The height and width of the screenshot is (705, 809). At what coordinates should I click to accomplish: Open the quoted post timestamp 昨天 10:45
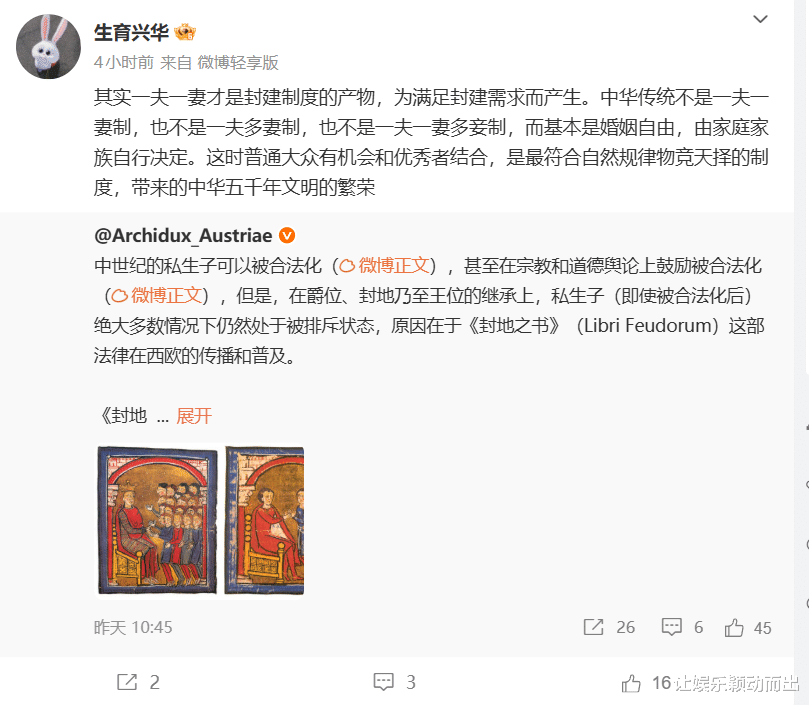(133, 628)
